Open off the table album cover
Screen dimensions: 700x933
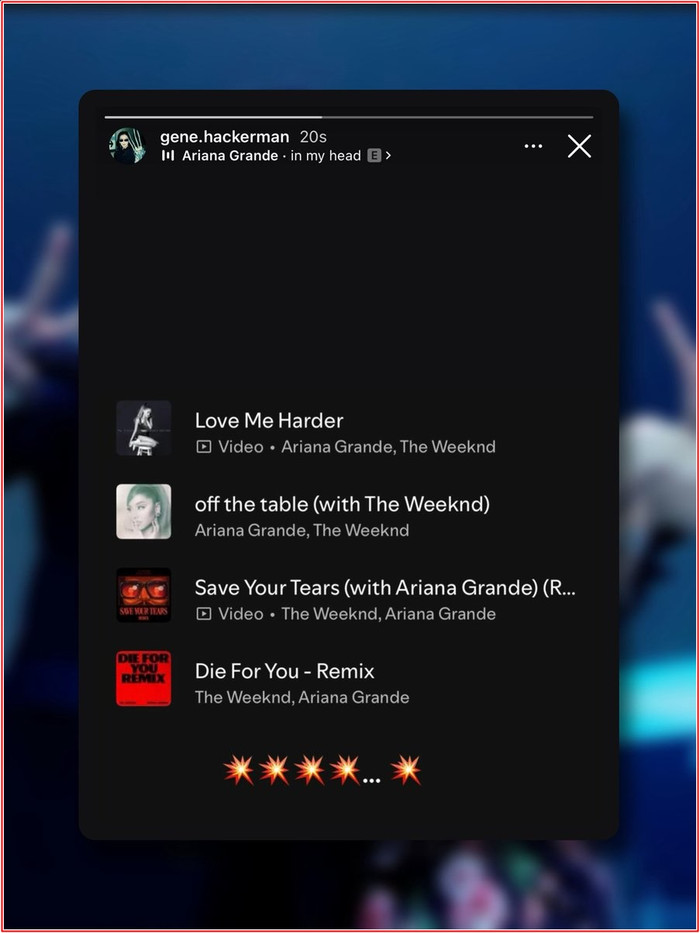(143, 512)
